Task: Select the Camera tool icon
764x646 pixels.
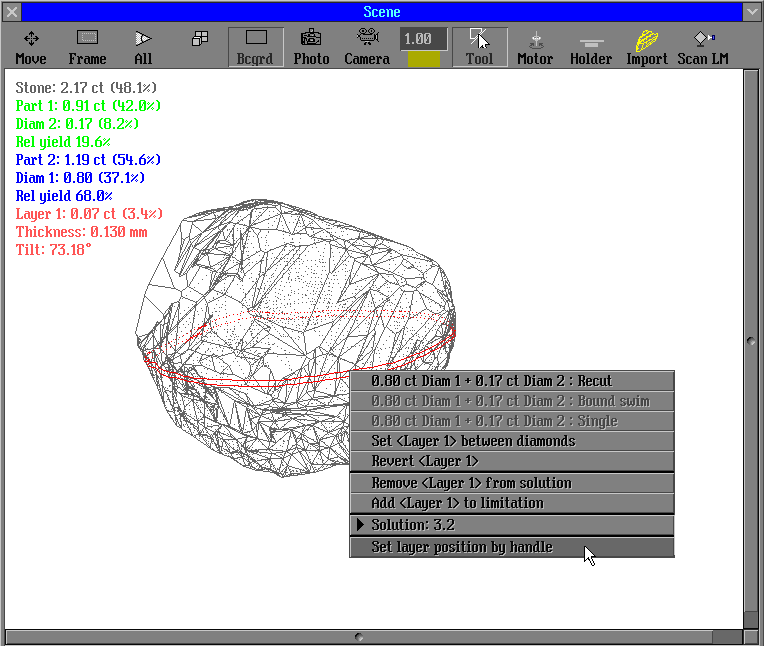Action: (367, 46)
